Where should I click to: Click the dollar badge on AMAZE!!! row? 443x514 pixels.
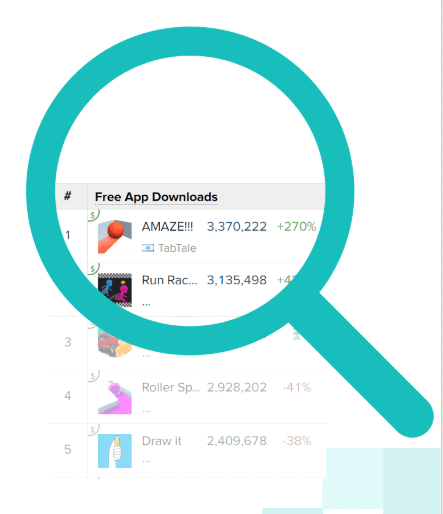click(94, 215)
